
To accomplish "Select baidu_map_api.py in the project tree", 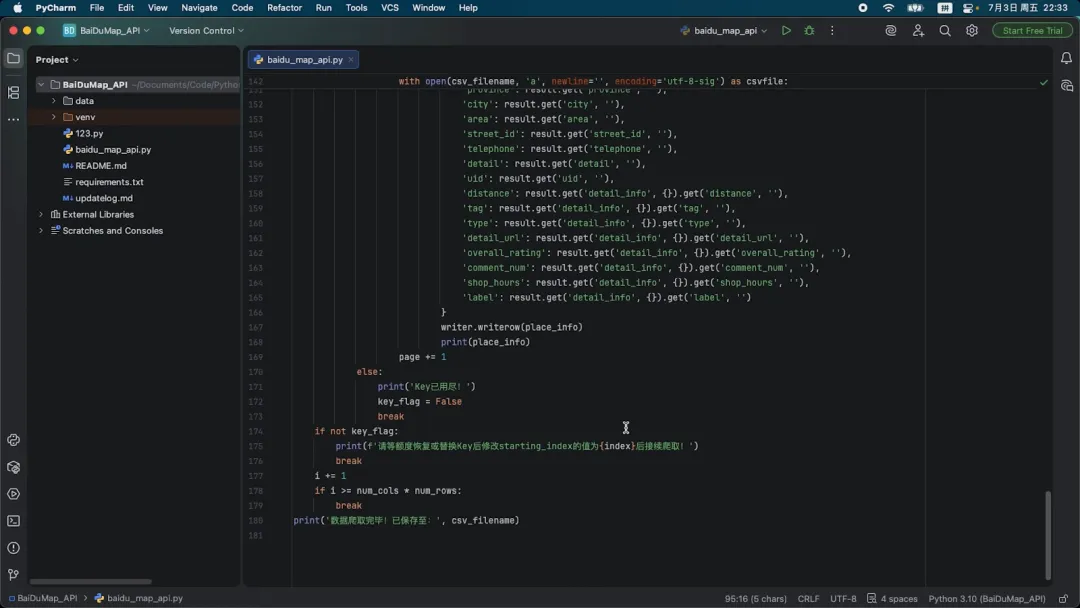I will point(113,149).
